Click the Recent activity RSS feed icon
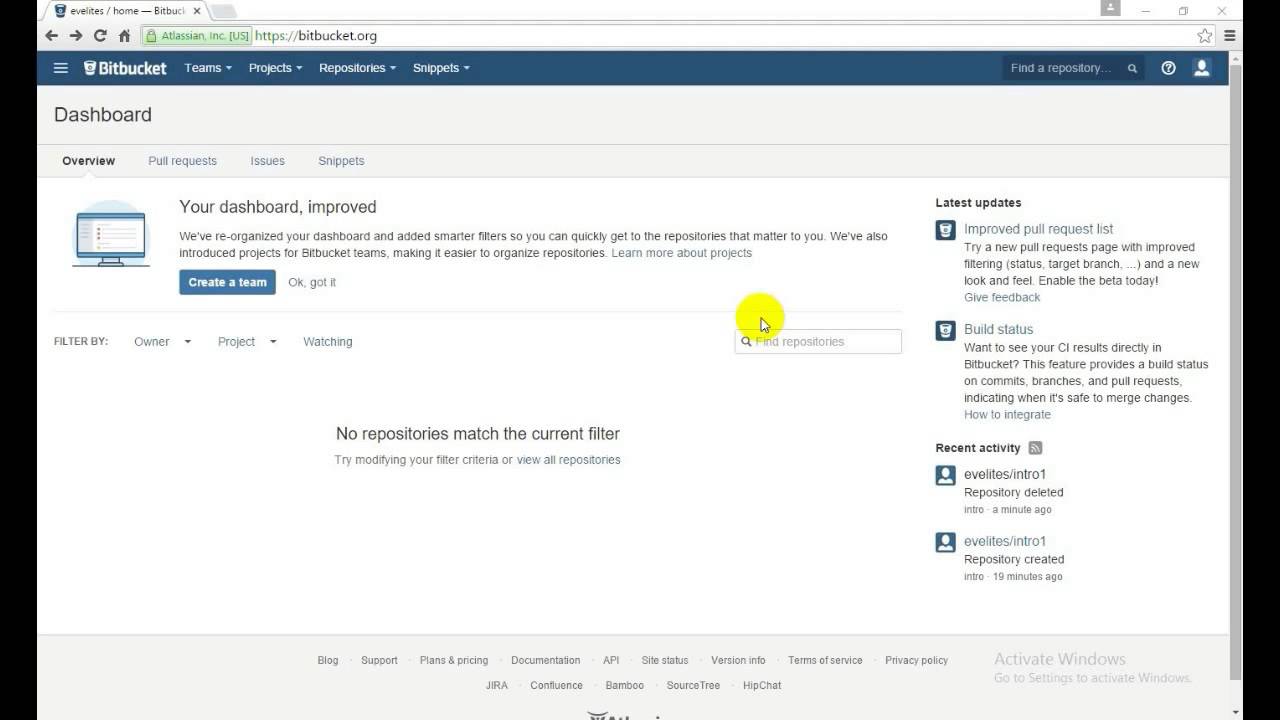This screenshot has width=1280, height=720. [x=1036, y=448]
